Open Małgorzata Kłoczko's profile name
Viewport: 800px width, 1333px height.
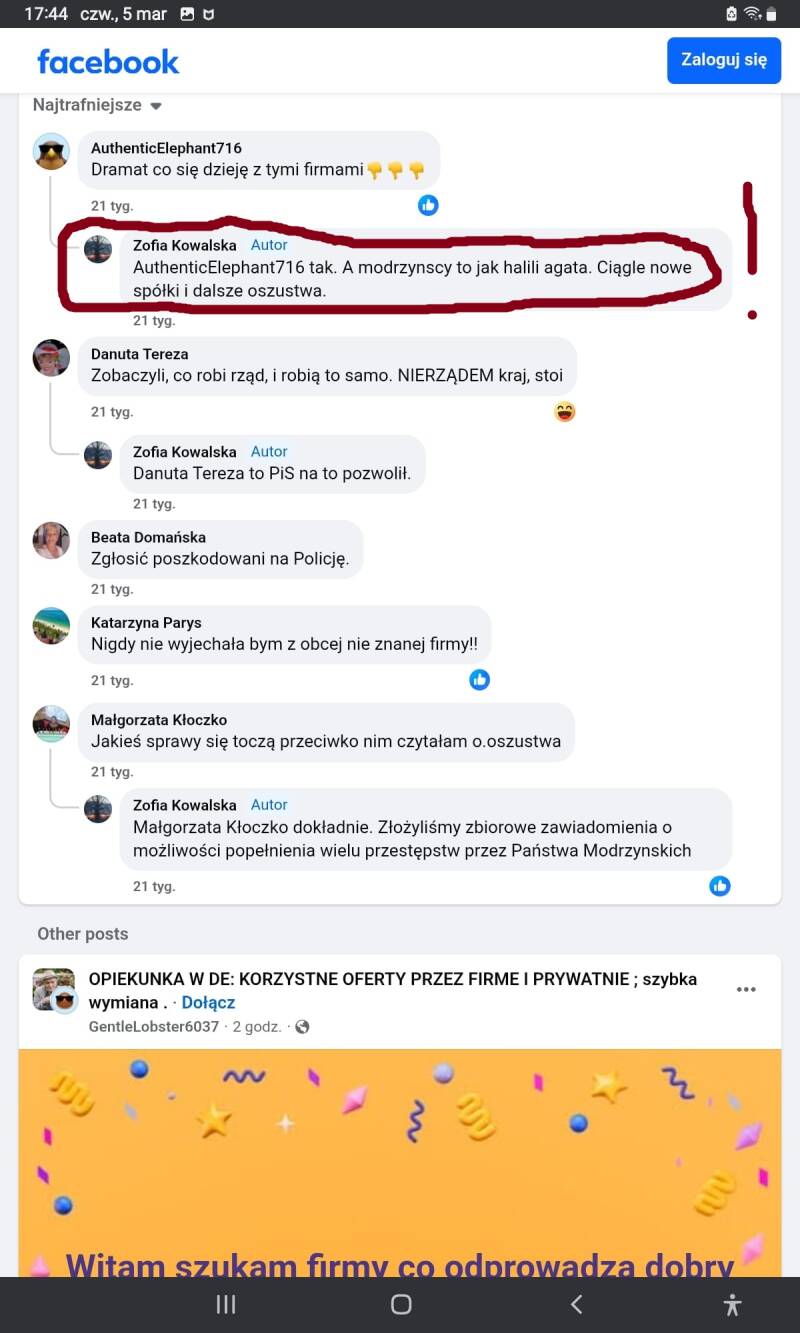[159, 720]
